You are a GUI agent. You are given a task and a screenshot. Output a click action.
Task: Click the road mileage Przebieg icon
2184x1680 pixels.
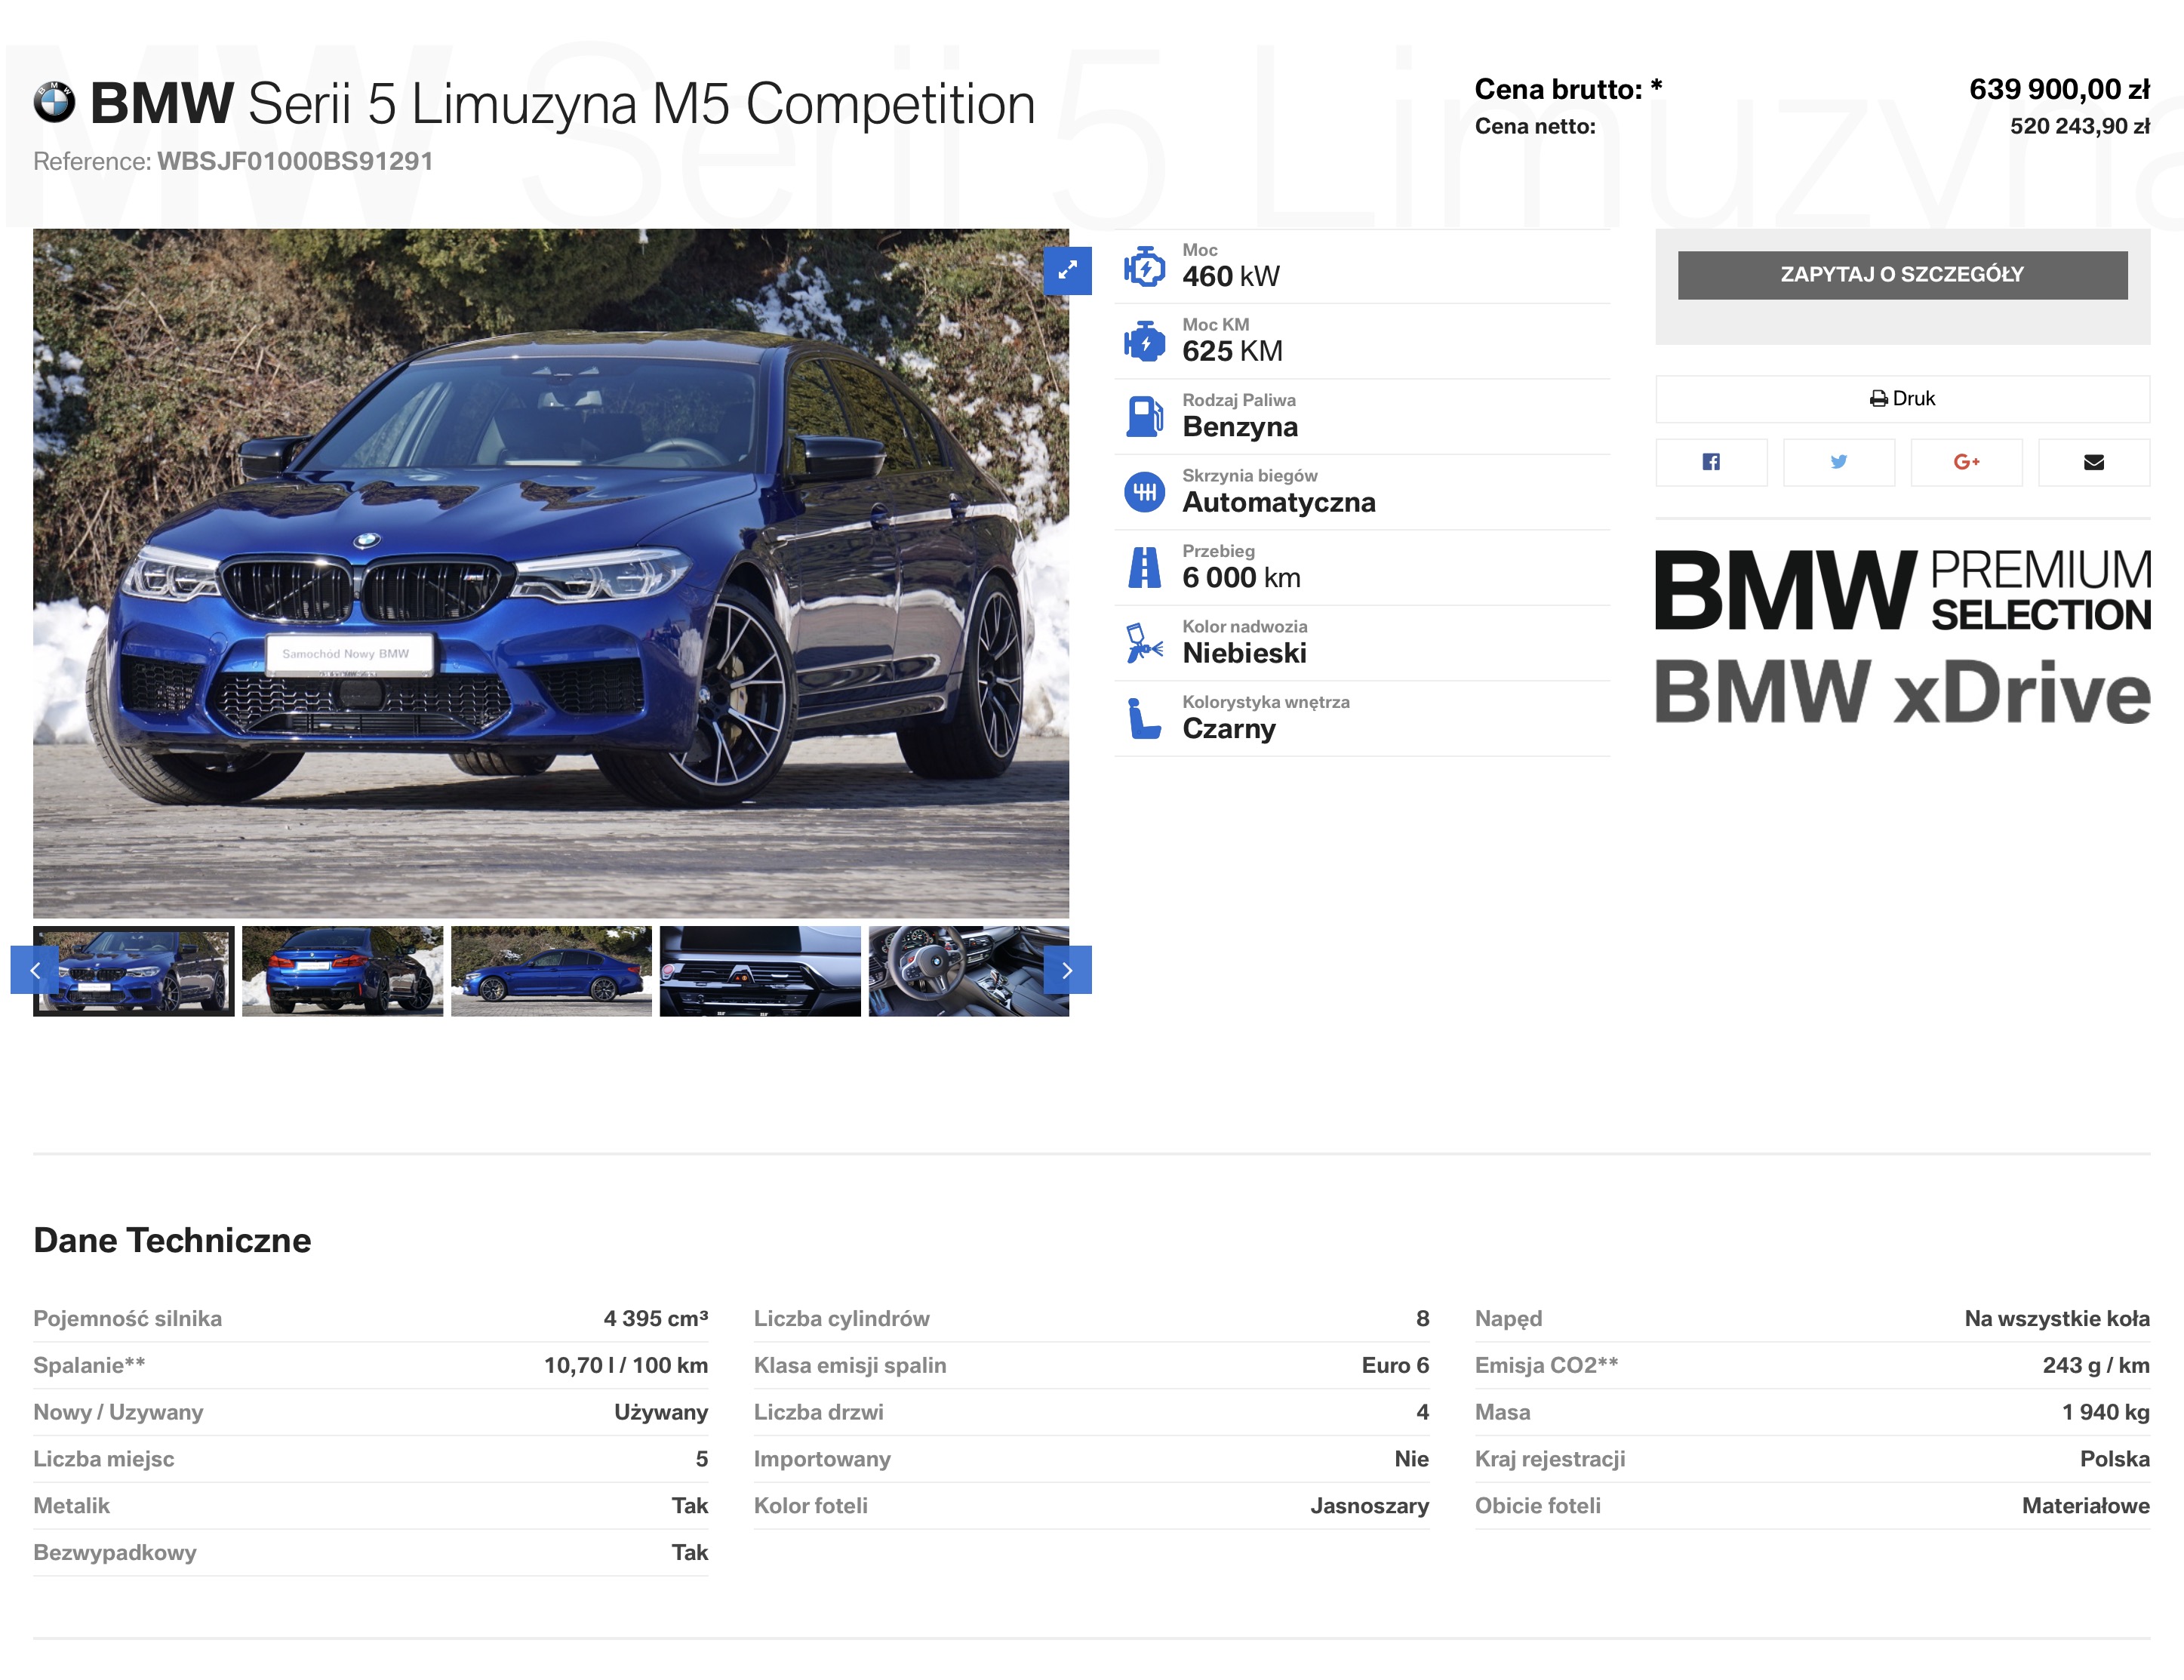tap(1144, 568)
